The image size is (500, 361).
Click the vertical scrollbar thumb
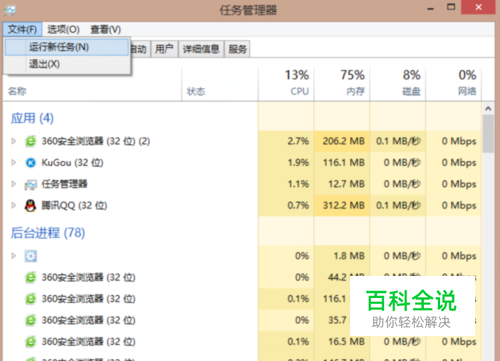(488, 134)
